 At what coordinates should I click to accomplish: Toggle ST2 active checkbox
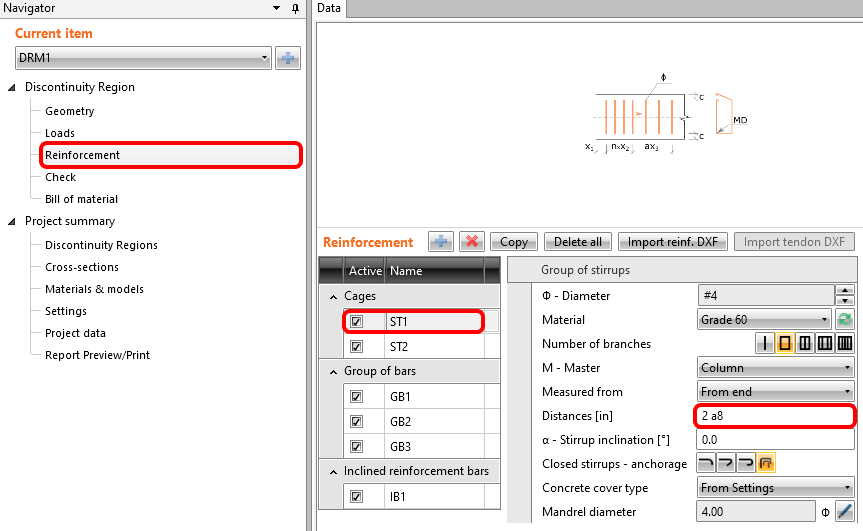(x=357, y=347)
